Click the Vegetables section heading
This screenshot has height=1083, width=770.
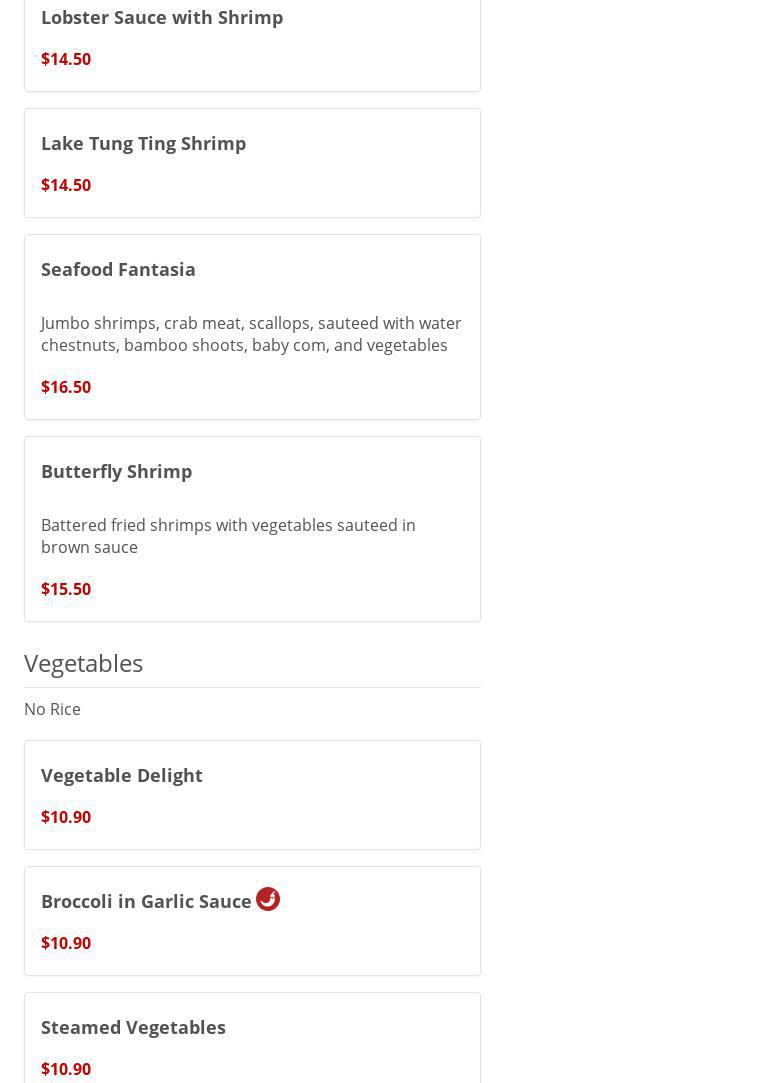83,663
